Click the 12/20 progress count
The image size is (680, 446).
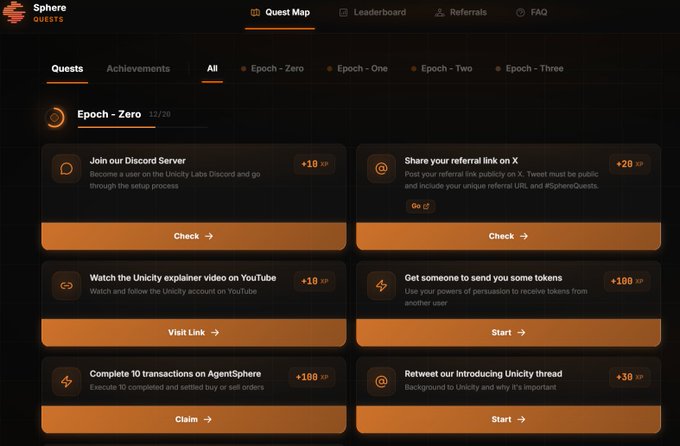pos(160,115)
